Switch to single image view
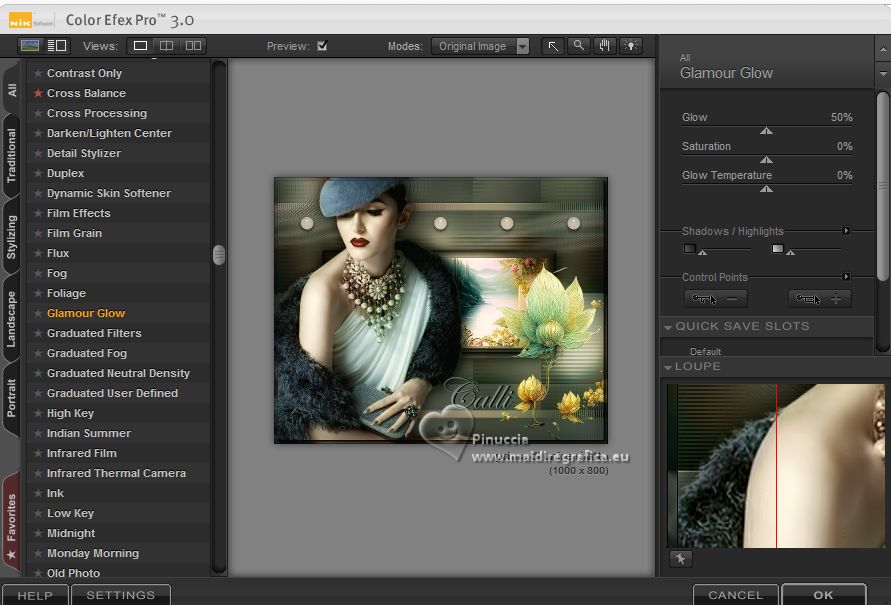The width and height of the screenshot is (891, 605). 141,46
